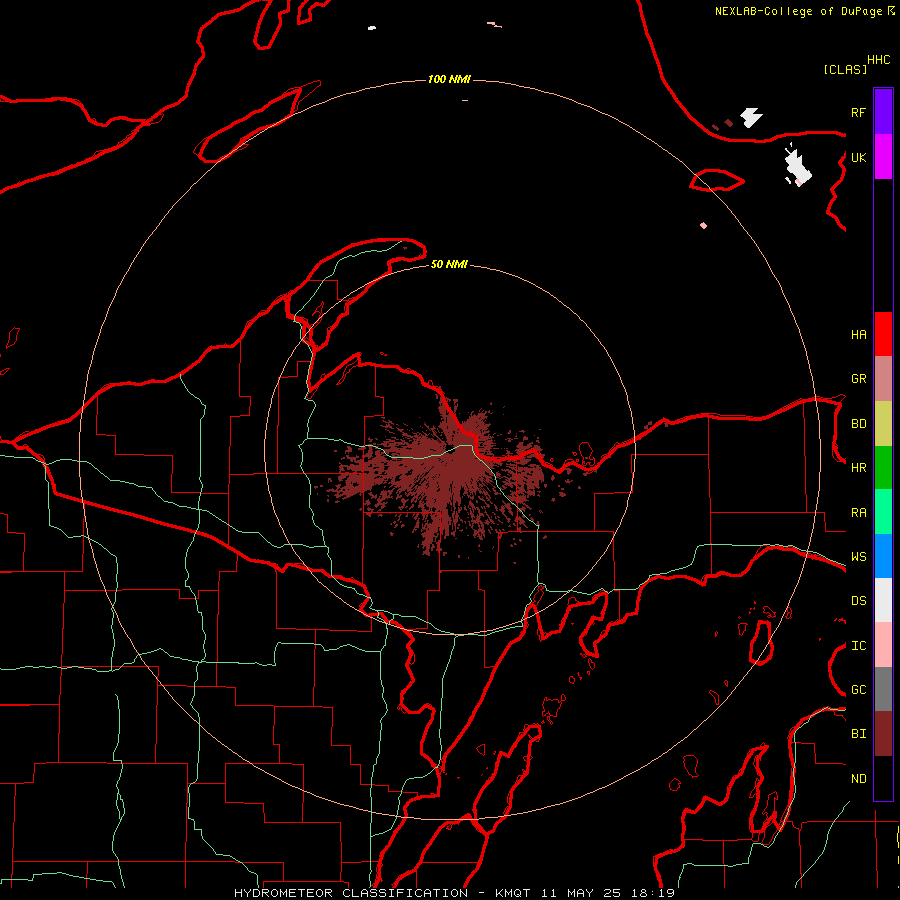Click the UK legend label
The image size is (900, 900).
[858, 157]
